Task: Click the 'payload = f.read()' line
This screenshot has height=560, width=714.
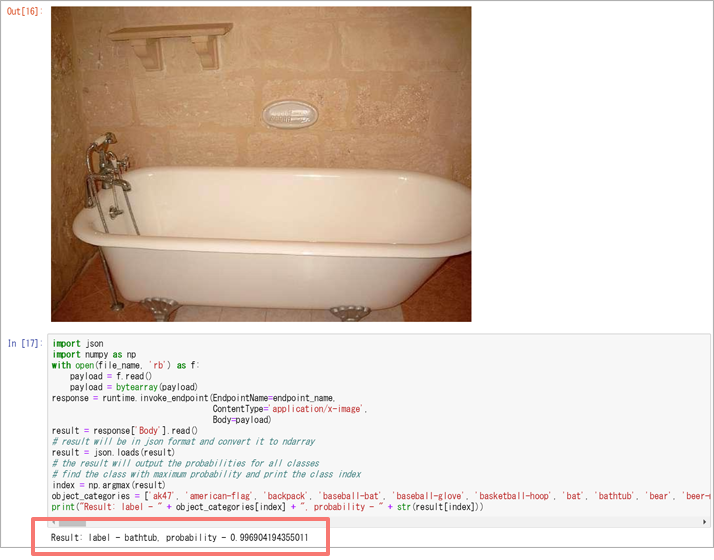Action: 111,376
